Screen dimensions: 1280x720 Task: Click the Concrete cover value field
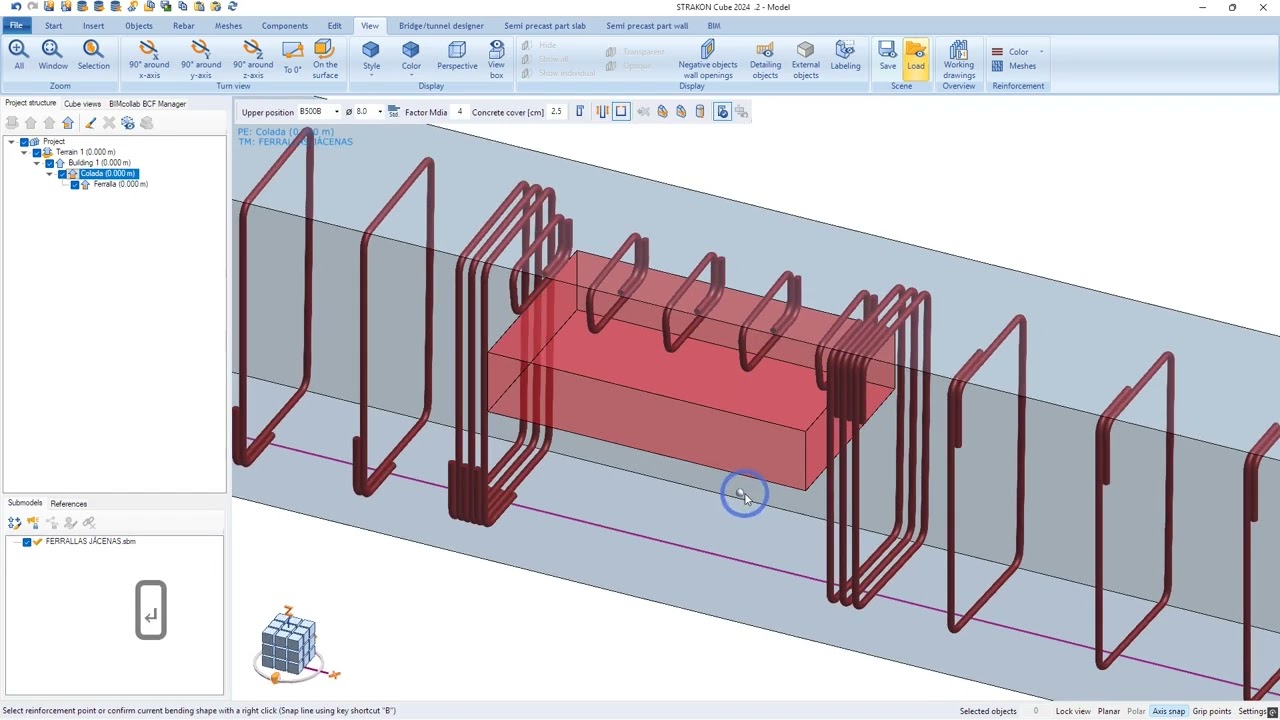[556, 112]
